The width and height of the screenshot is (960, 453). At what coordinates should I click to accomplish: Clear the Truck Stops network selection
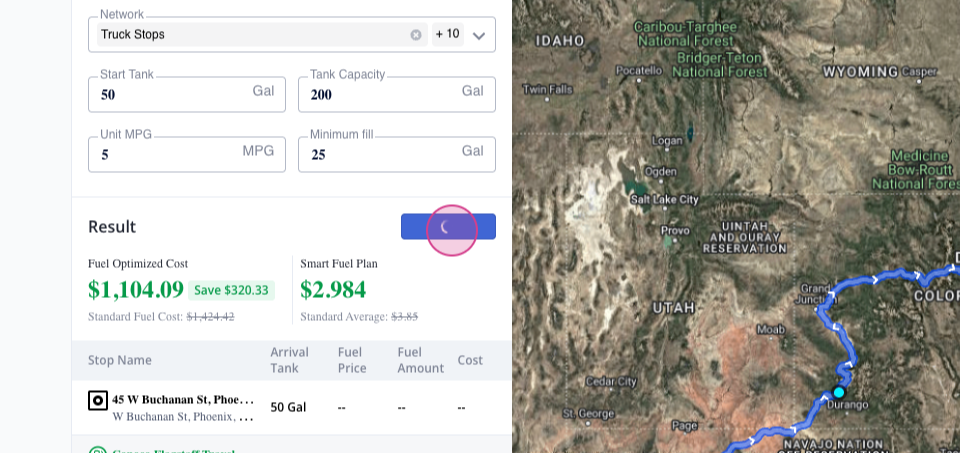(x=416, y=35)
